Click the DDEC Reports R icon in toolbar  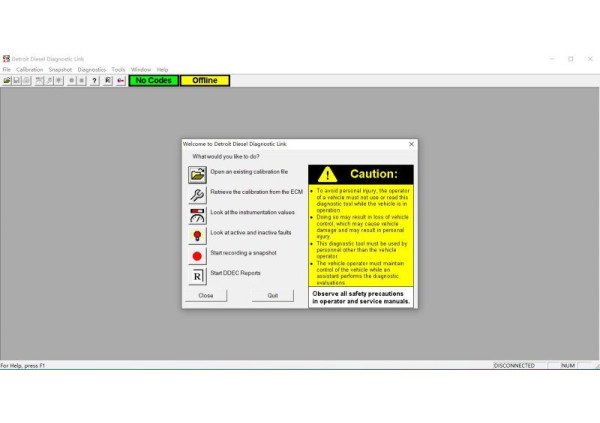tap(107, 80)
